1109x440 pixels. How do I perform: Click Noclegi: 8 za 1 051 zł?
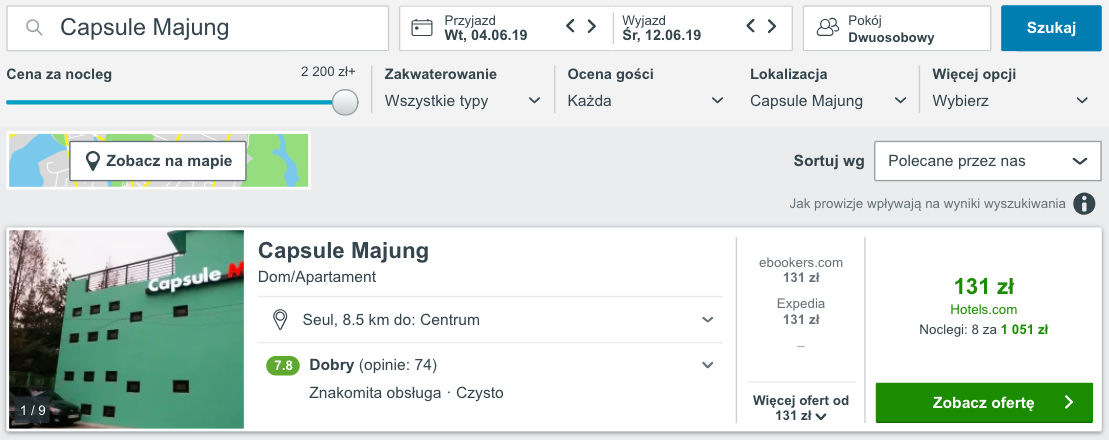(x=983, y=329)
